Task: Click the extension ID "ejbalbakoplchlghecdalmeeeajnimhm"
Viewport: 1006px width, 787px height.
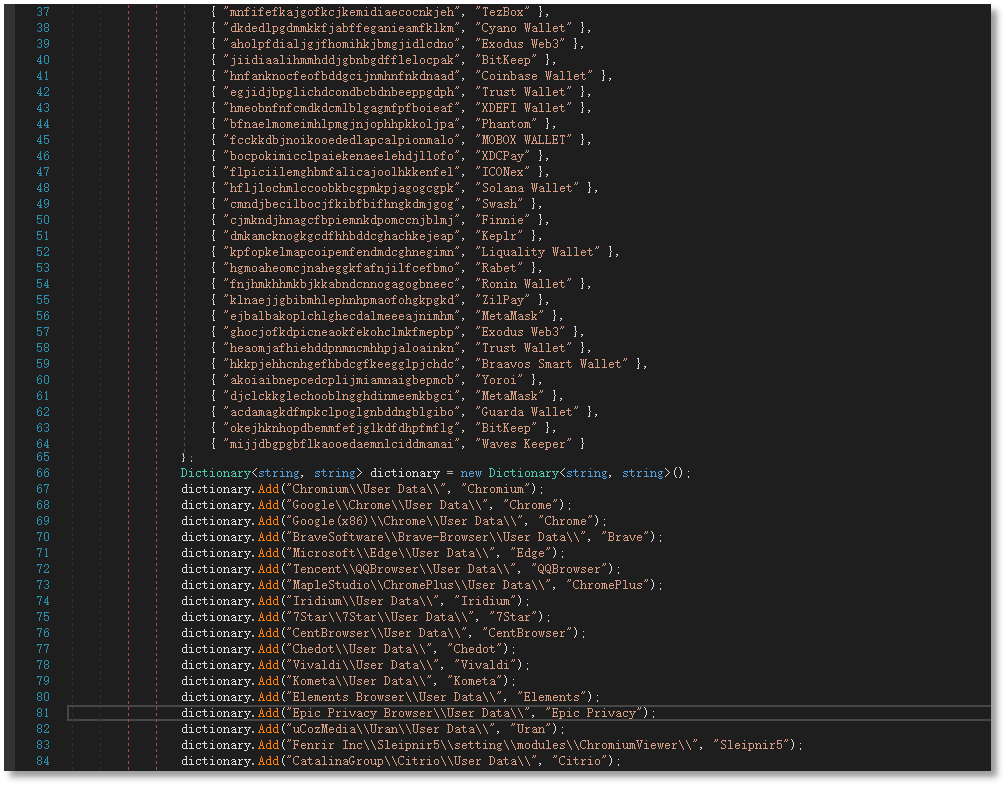Action: (x=342, y=316)
